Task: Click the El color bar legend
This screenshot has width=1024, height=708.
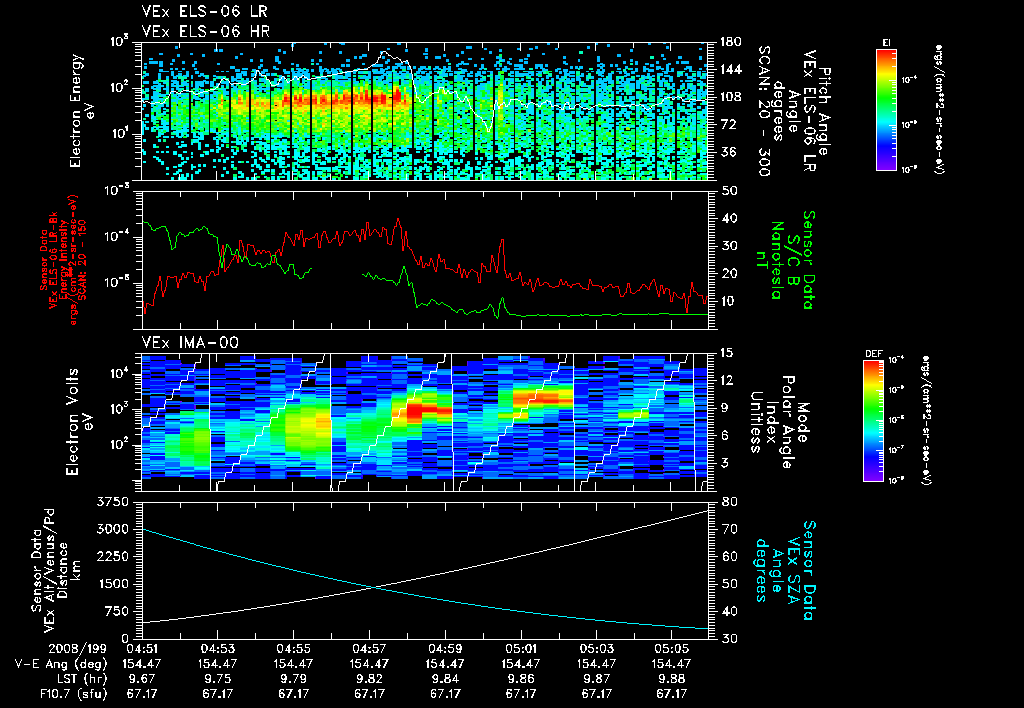Action: 886,110
